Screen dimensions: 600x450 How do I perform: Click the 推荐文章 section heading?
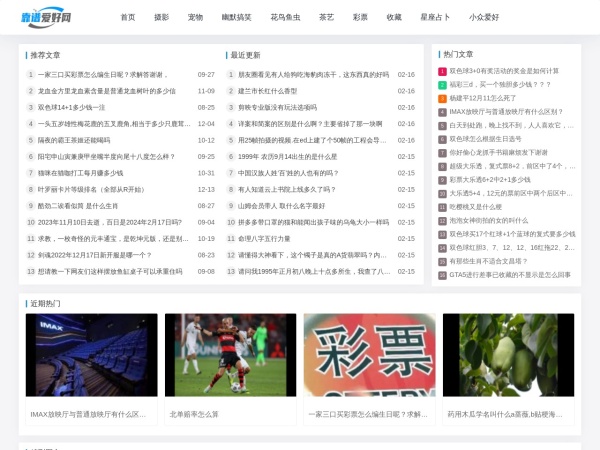45,55
